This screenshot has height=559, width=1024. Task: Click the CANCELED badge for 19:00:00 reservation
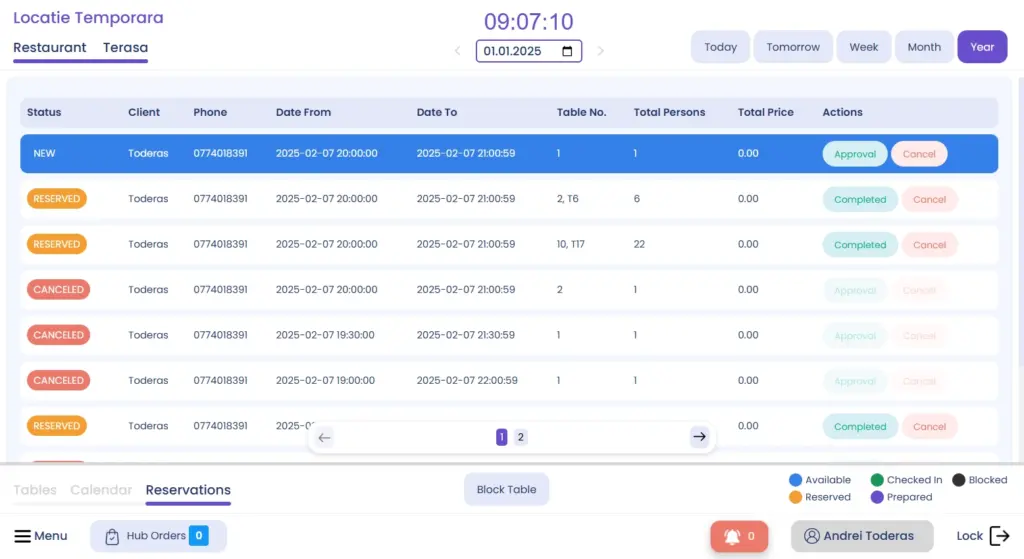click(x=58, y=380)
